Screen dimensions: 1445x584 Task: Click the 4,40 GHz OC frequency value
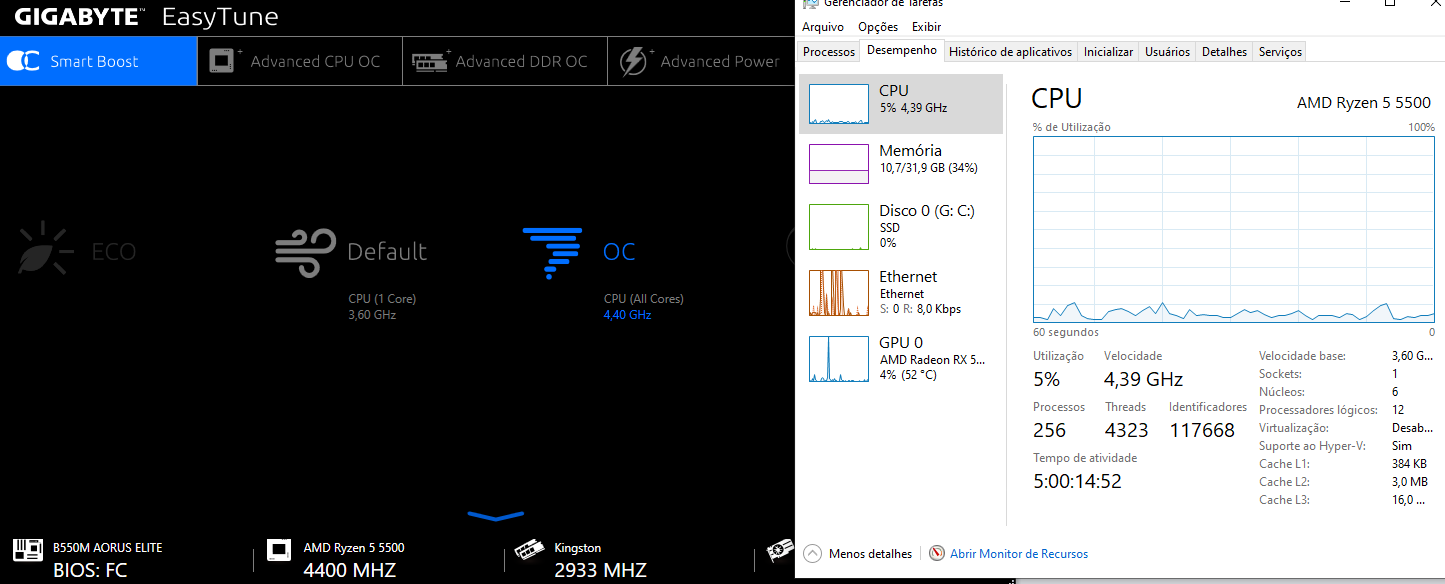pos(627,315)
